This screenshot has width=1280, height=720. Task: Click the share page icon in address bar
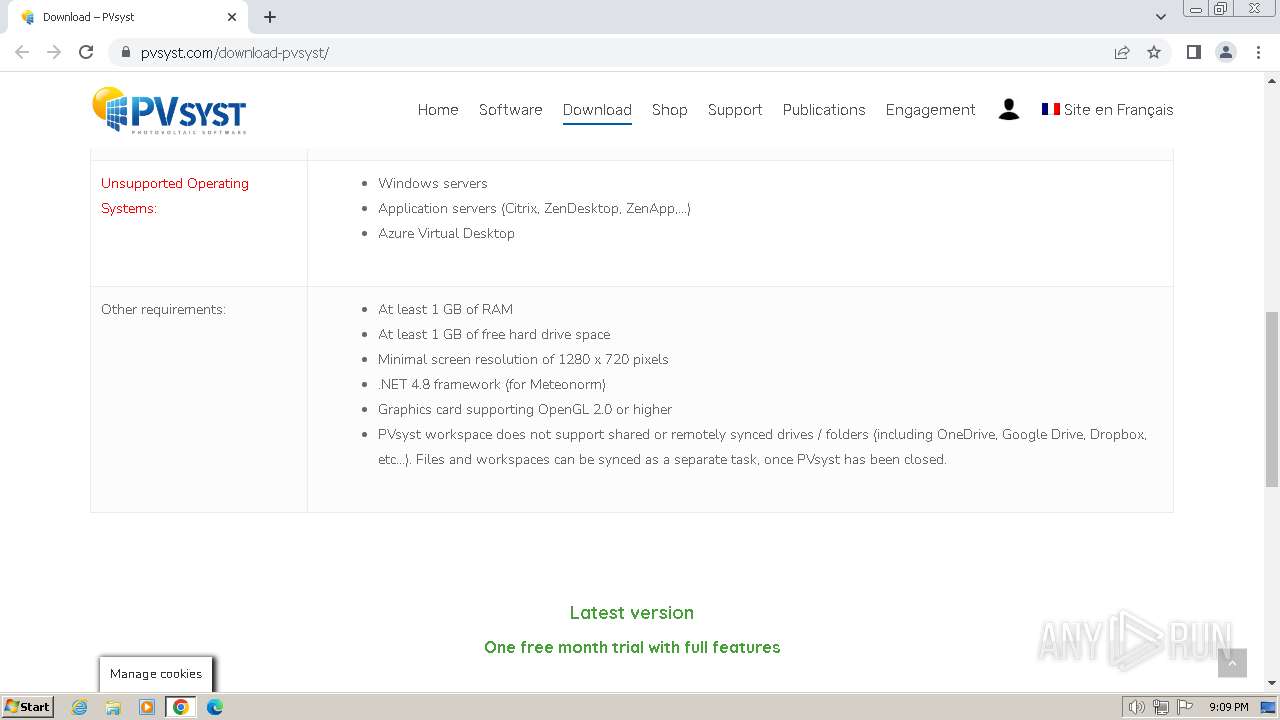tap(1122, 52)
